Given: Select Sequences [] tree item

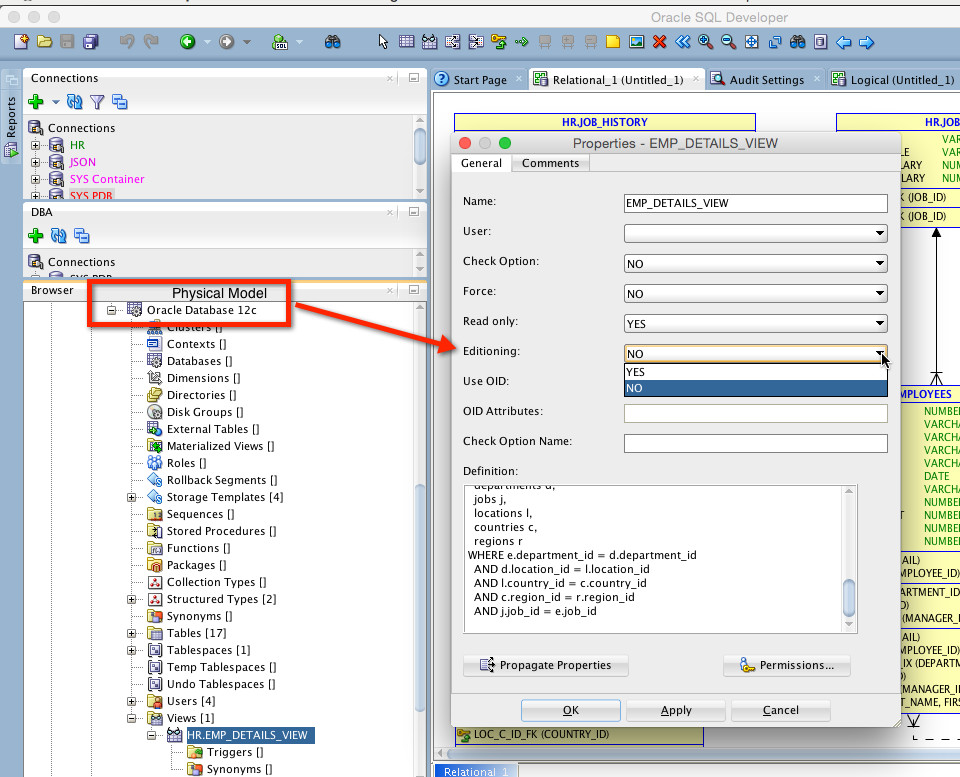Looking at the screenshot, I should pyautogui.click(x=200, y=514).
